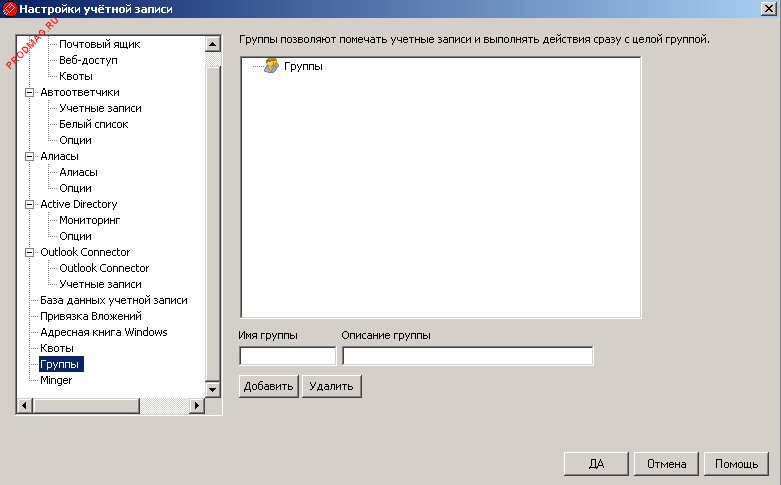Open the Minger settings page
Viewport: 781px width, 485px height.
(x=56, y=380)
